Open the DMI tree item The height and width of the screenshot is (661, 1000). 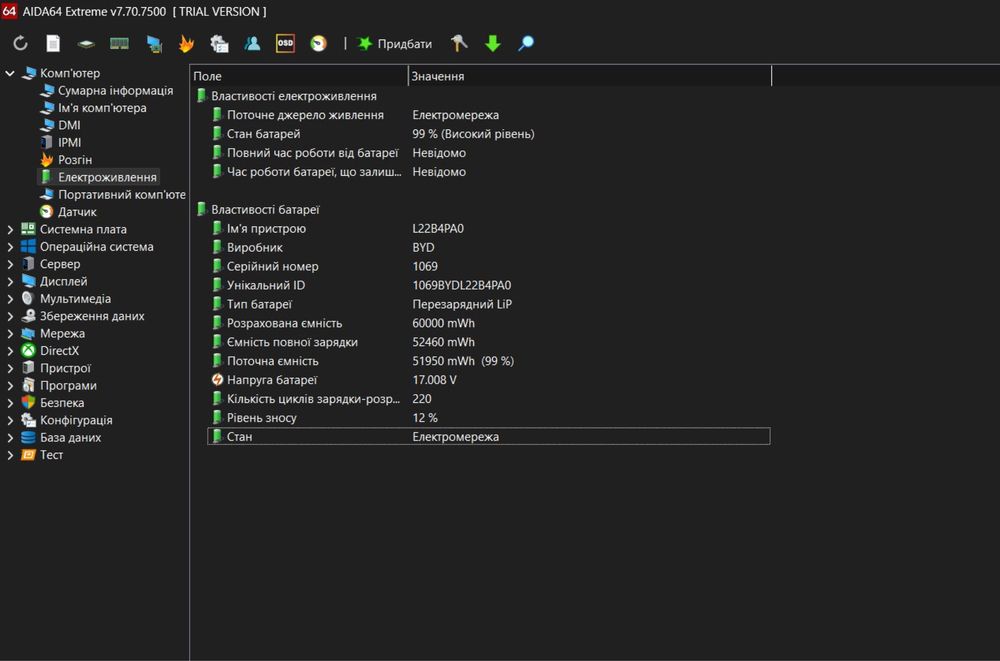coord(69,125)
